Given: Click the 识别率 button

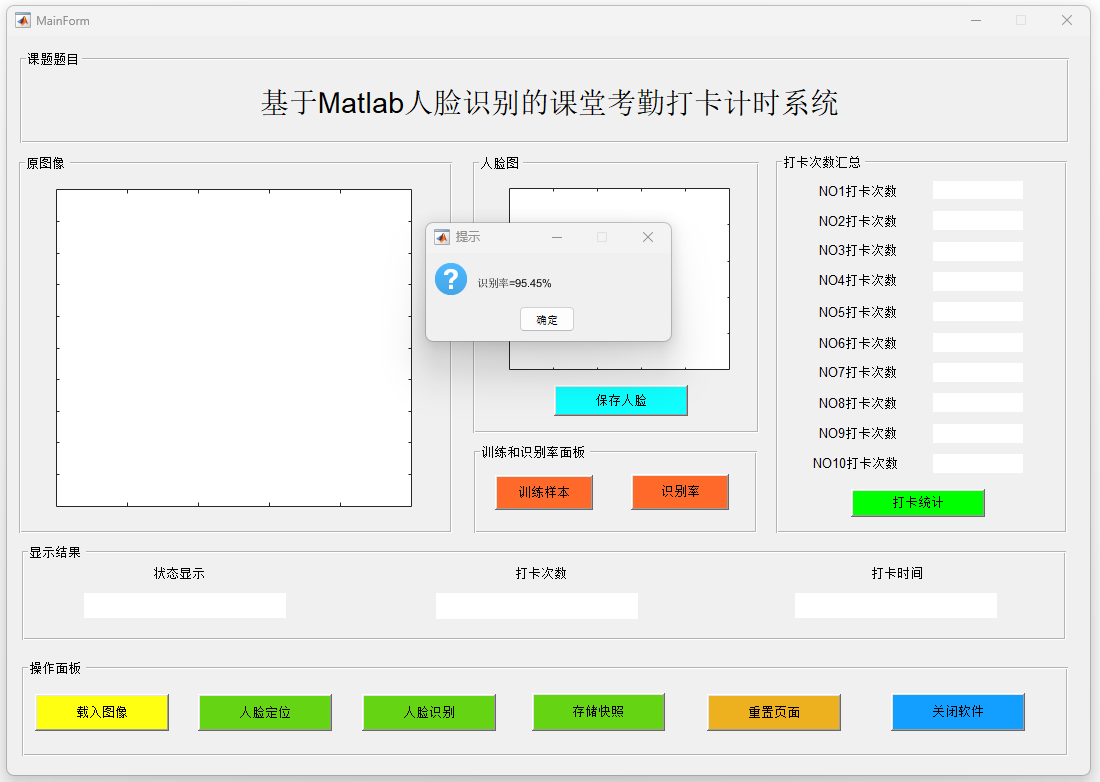Looking at the screenshot, I should tap(680, 492).
